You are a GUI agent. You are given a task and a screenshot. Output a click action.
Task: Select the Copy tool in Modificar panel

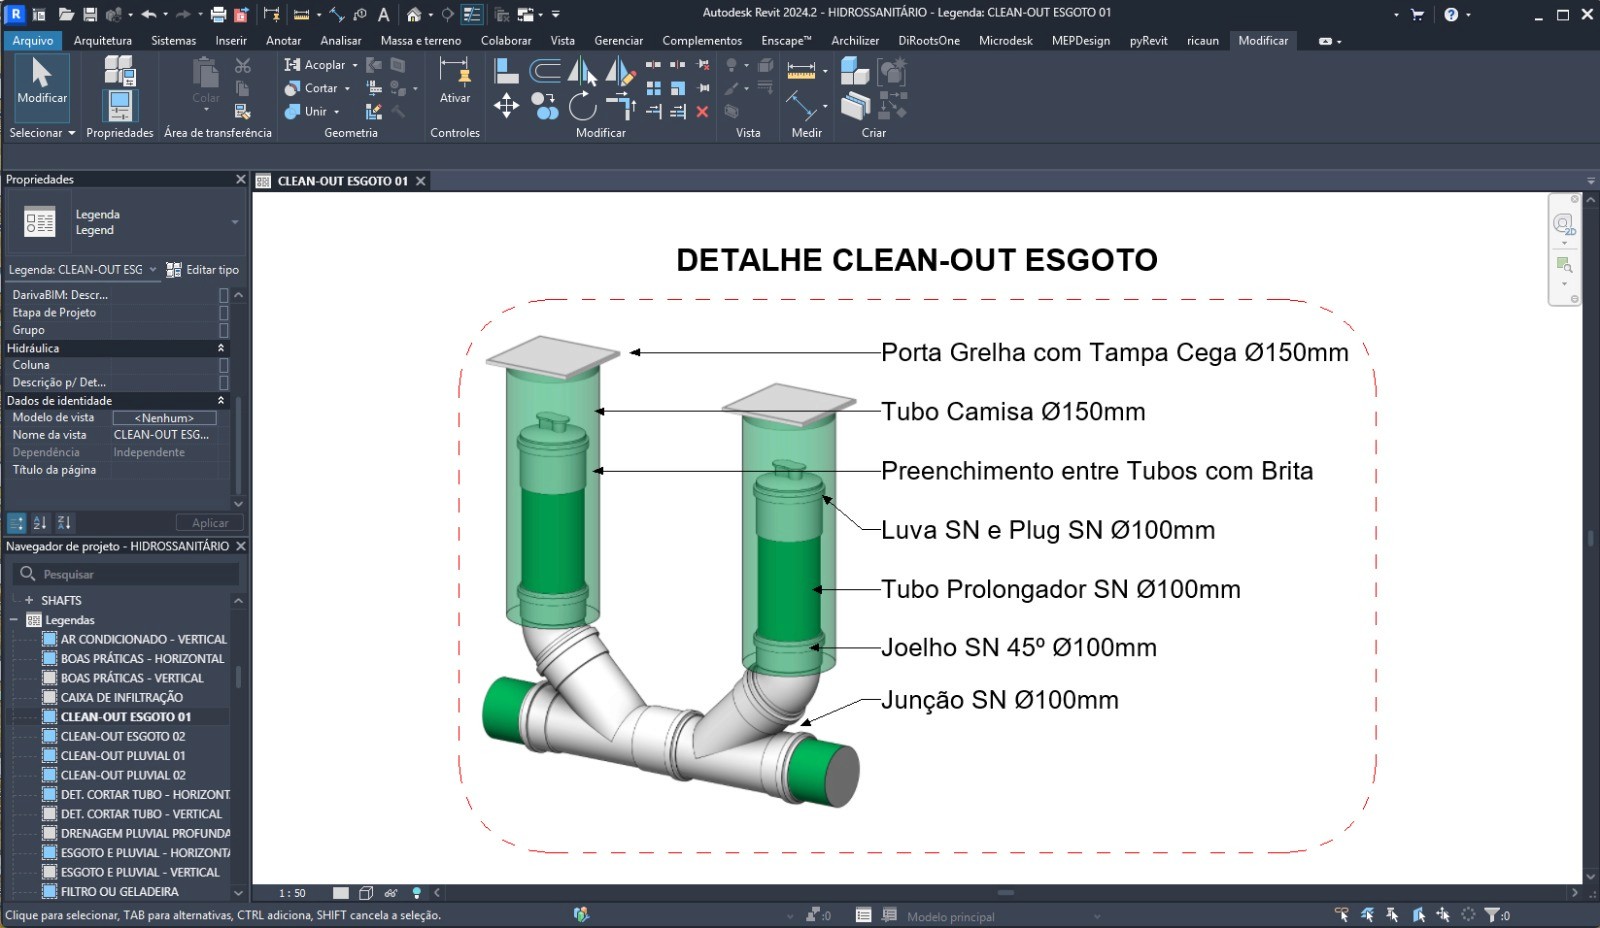pos(544,105)
